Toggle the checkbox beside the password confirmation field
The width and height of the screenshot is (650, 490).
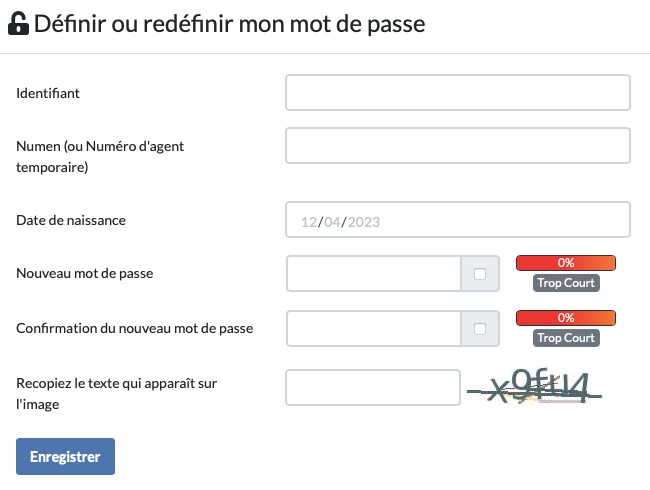click(480, 328)
